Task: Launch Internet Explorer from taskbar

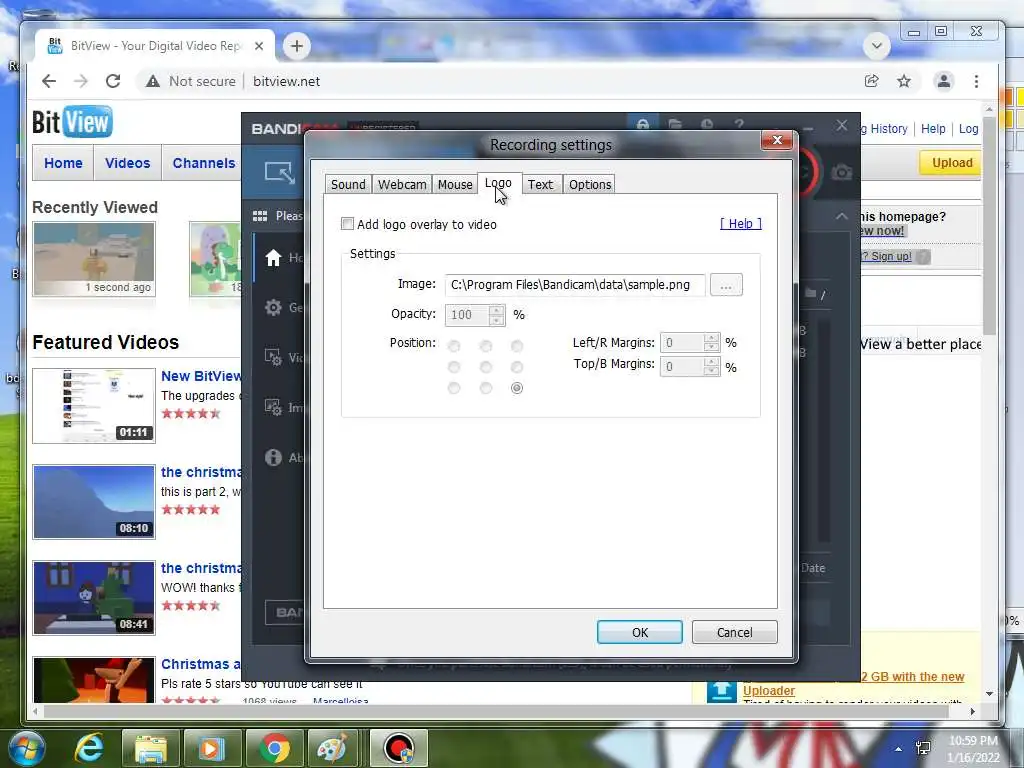Action: tap(89, 748)
